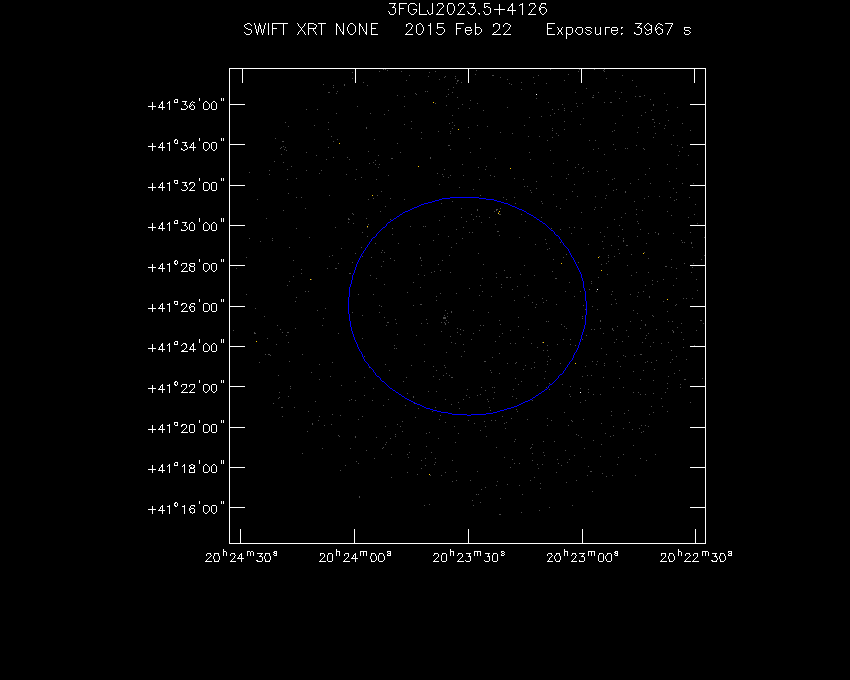Click the declination label +41°32'00"
Image resolution: width=850 pixels, height=680 pixels.
click(186, 186)
